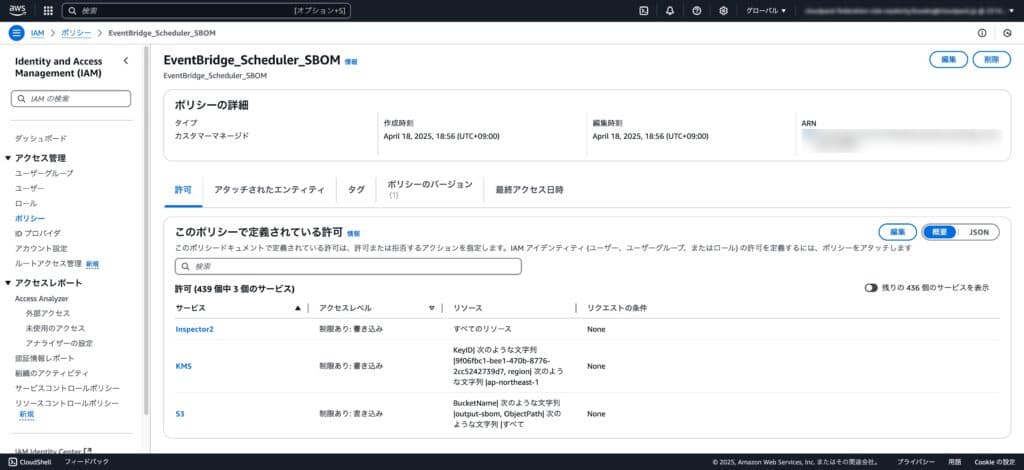Click the 削除 button
This screenshot has width=1024, height=470.
point(991,59)
